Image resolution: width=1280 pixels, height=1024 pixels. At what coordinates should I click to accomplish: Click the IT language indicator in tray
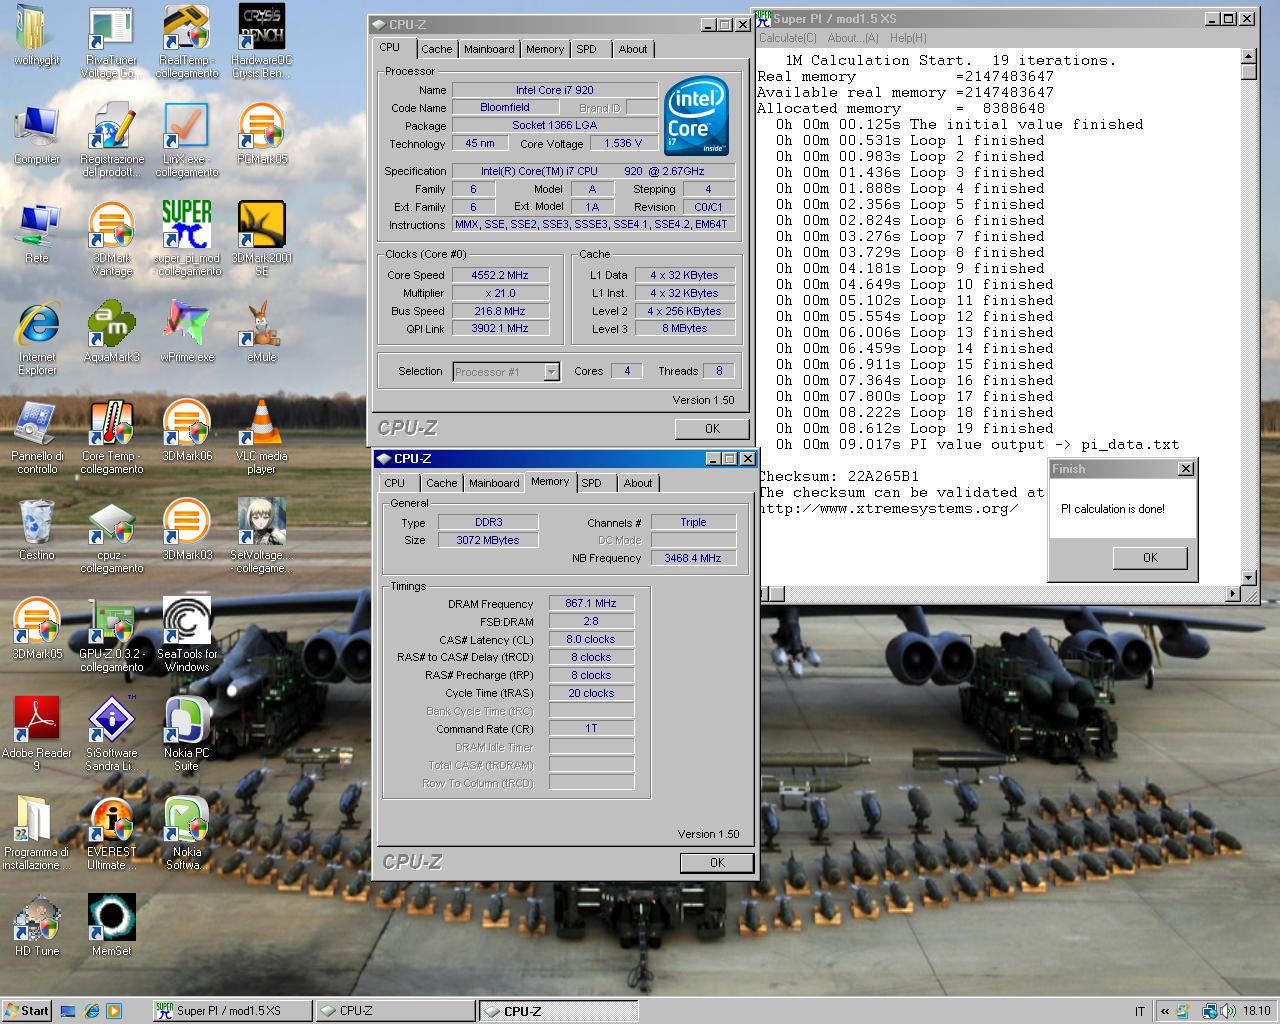(x=1139, y=1011)
